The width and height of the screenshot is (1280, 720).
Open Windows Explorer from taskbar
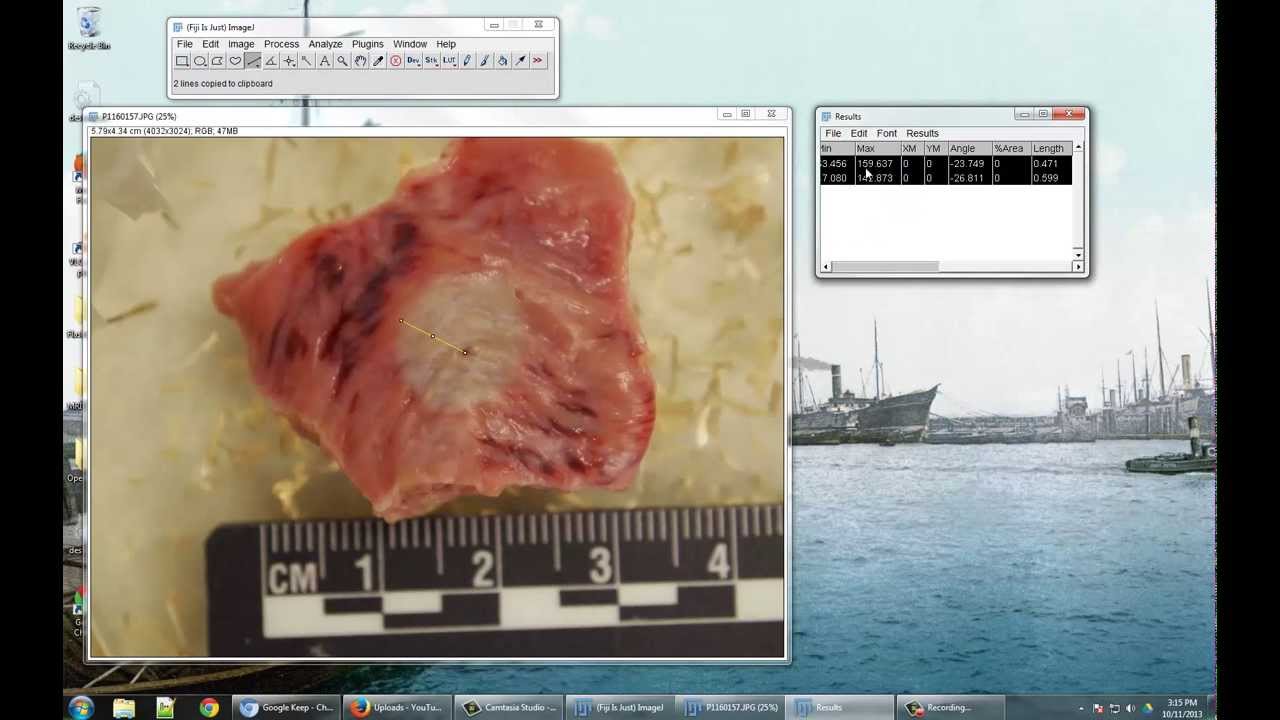coord(124,708)
